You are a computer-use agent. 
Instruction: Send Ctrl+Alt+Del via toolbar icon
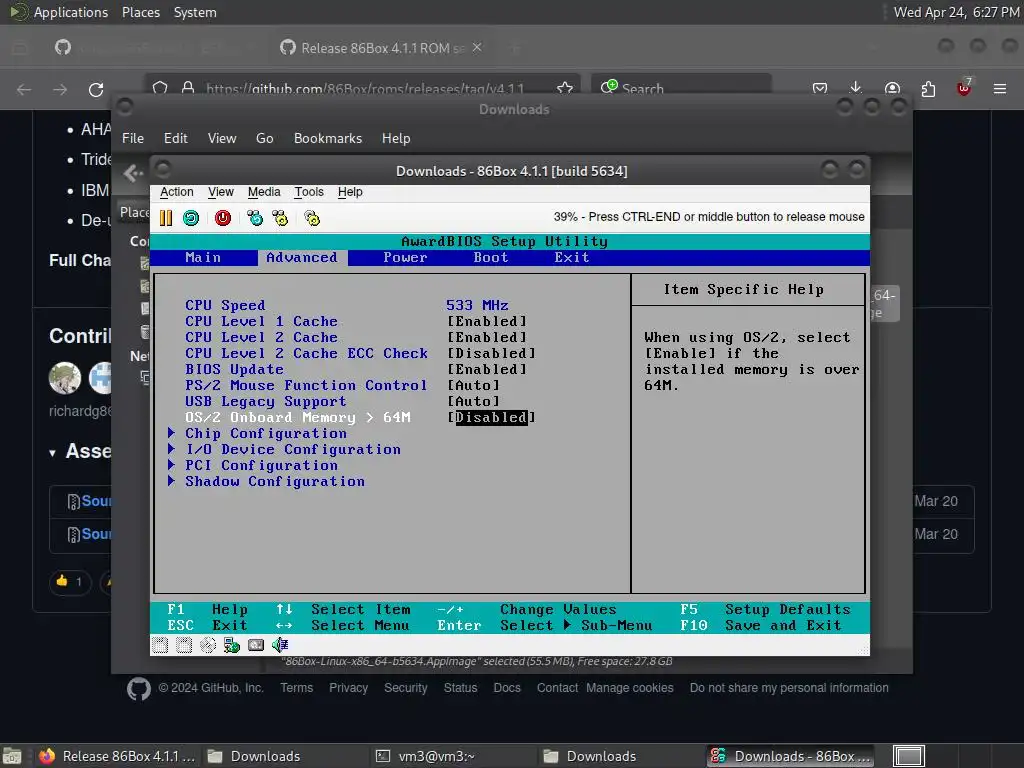(x=255, y=218)
